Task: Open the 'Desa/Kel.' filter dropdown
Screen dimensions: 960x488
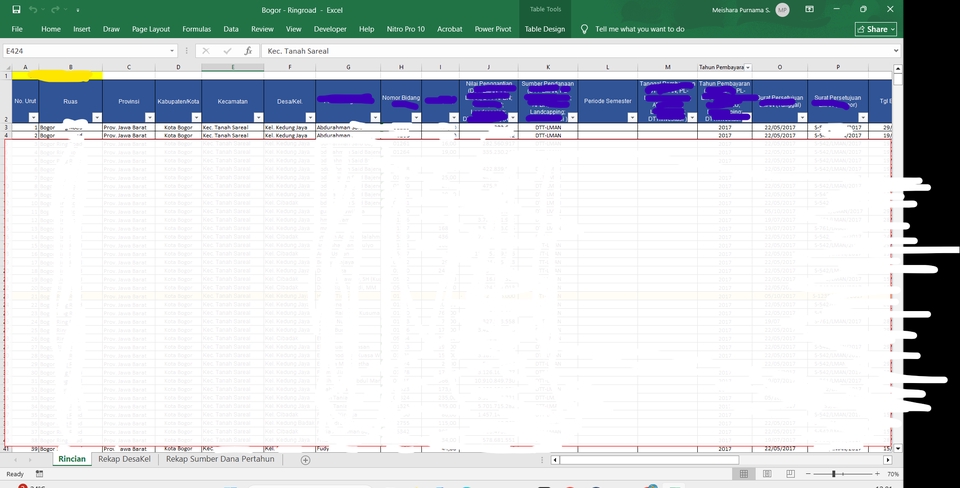Action: click(310, 117)
